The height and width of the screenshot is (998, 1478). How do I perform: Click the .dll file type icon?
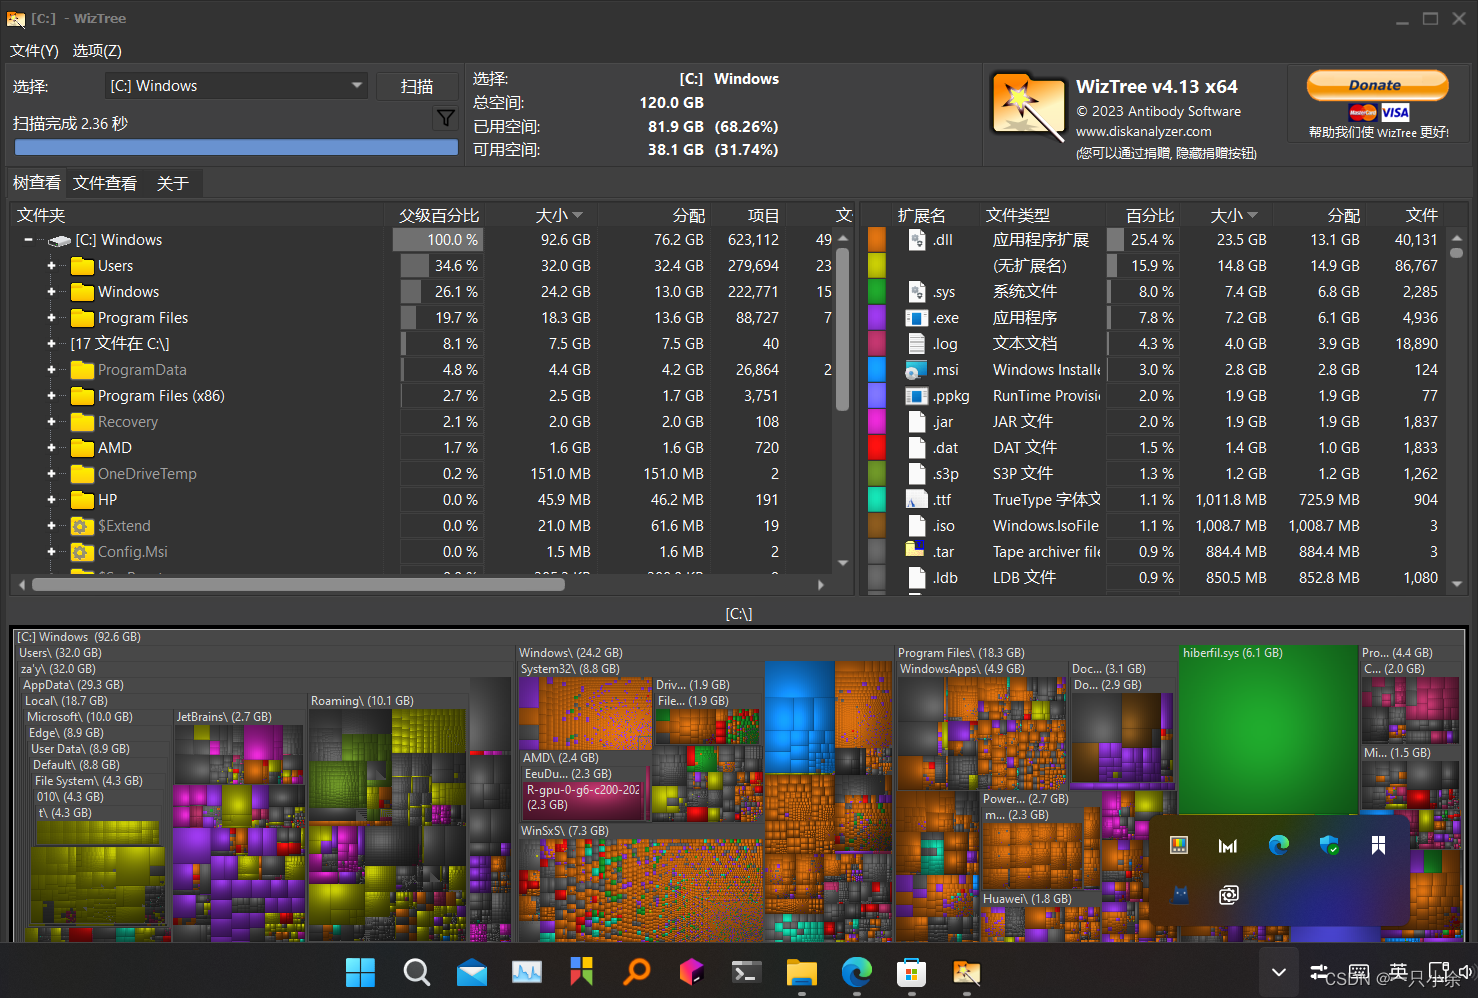pyautogui.click(x=917, y=240)
